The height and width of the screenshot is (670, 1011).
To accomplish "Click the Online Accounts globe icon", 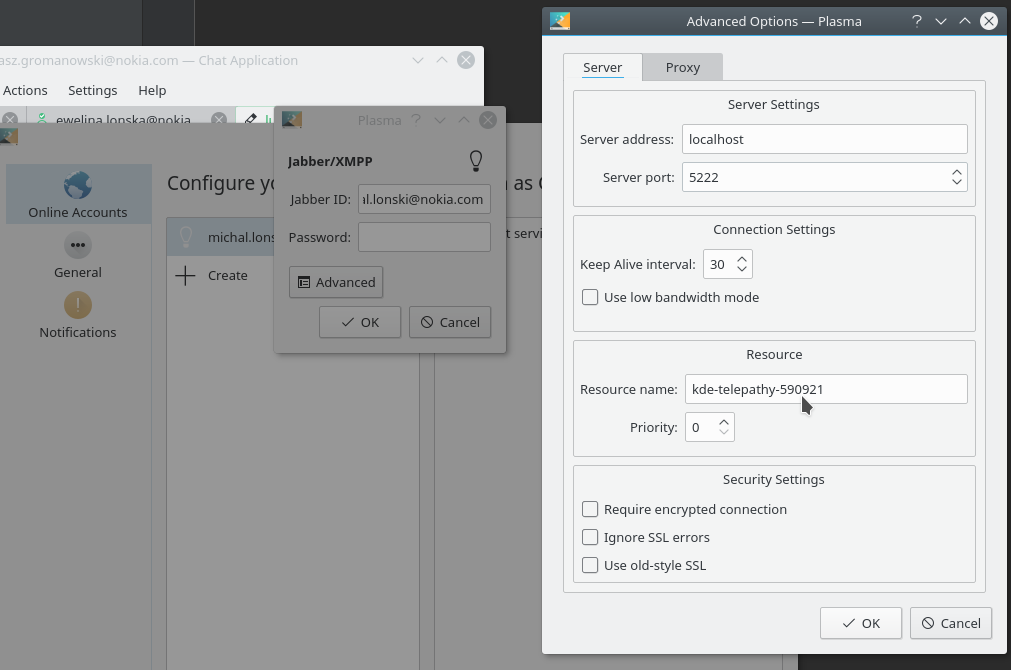I will click(x=78, y=186).
